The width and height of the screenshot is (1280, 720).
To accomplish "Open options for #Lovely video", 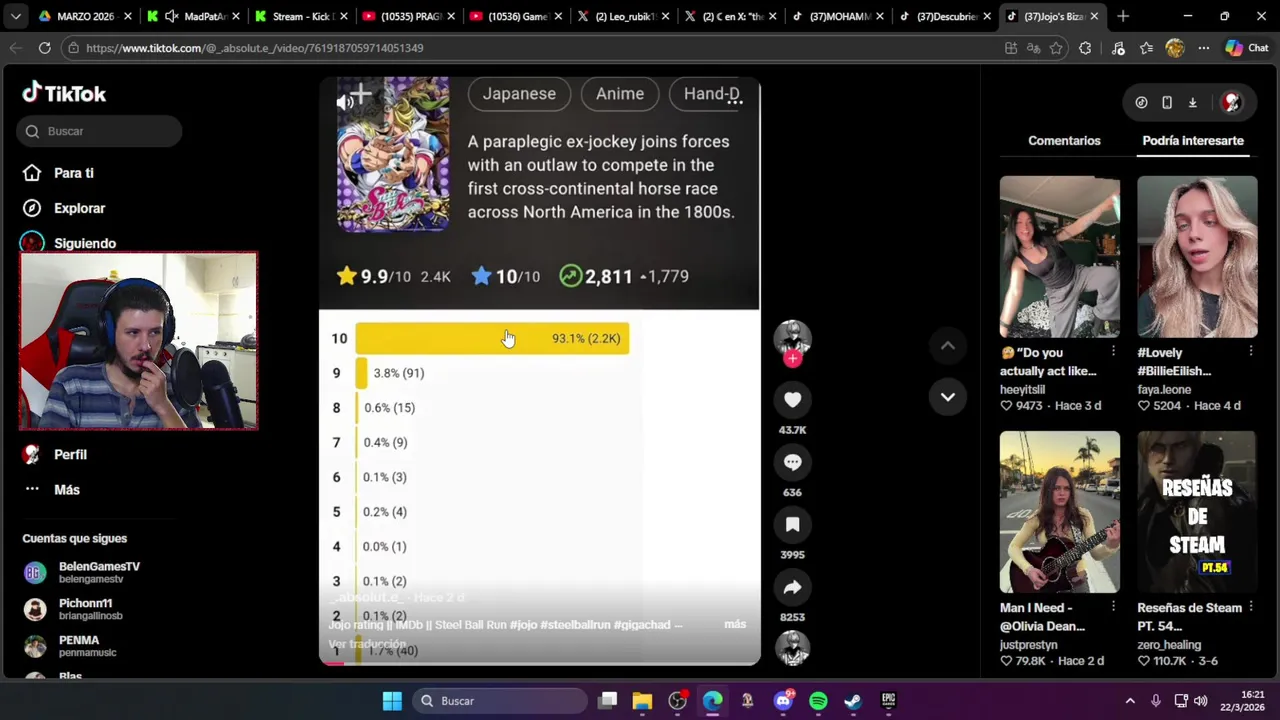I will (x=1251, y=352).
